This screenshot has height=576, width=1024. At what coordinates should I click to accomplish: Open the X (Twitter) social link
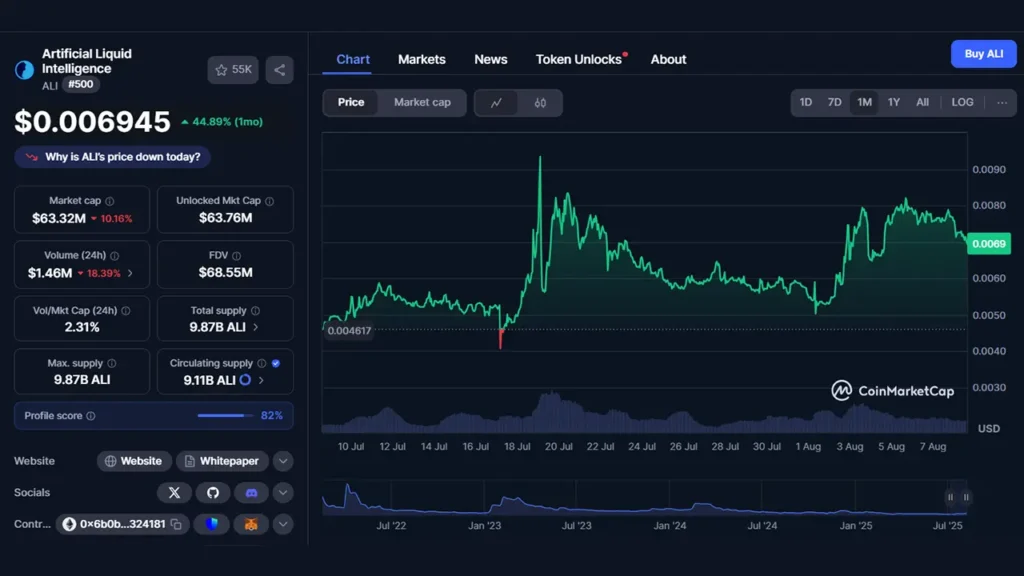click(174, 492)
